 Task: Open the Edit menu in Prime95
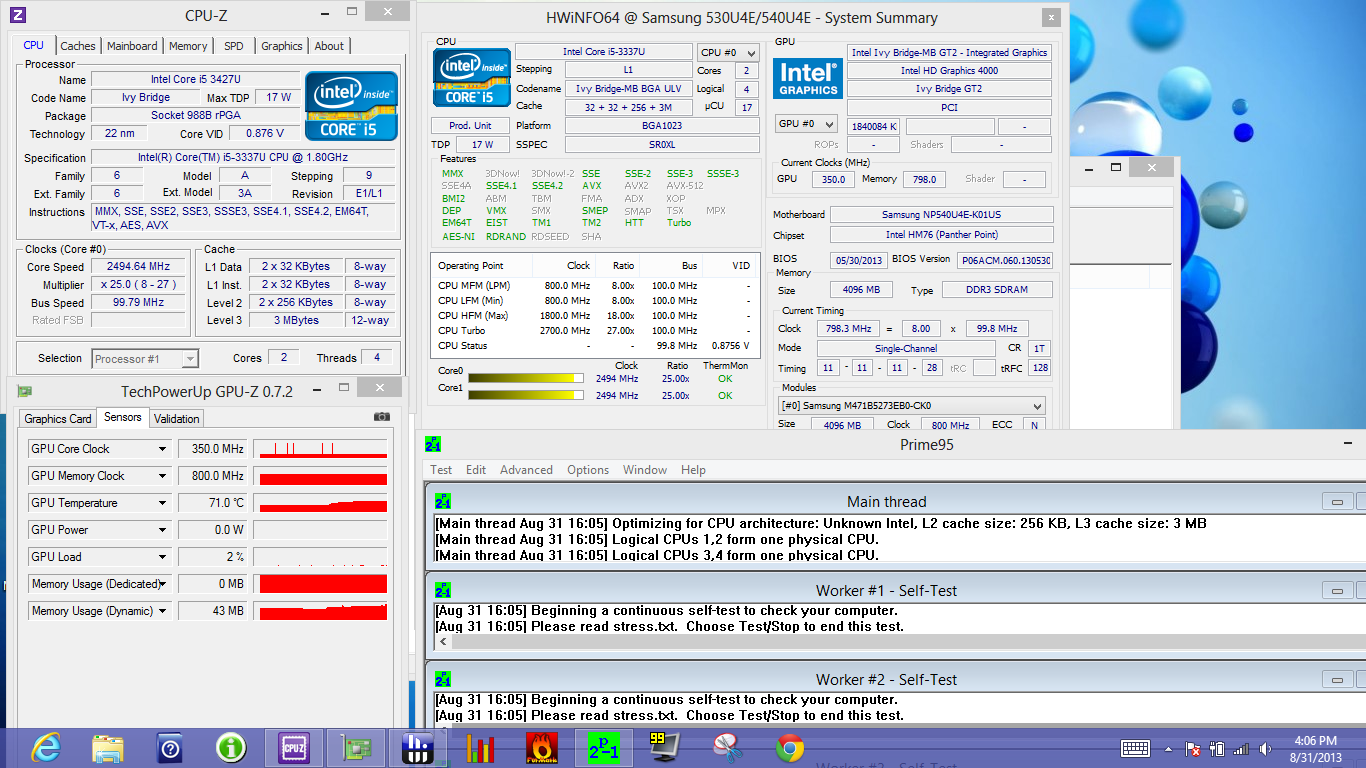(x=476, y=470)
